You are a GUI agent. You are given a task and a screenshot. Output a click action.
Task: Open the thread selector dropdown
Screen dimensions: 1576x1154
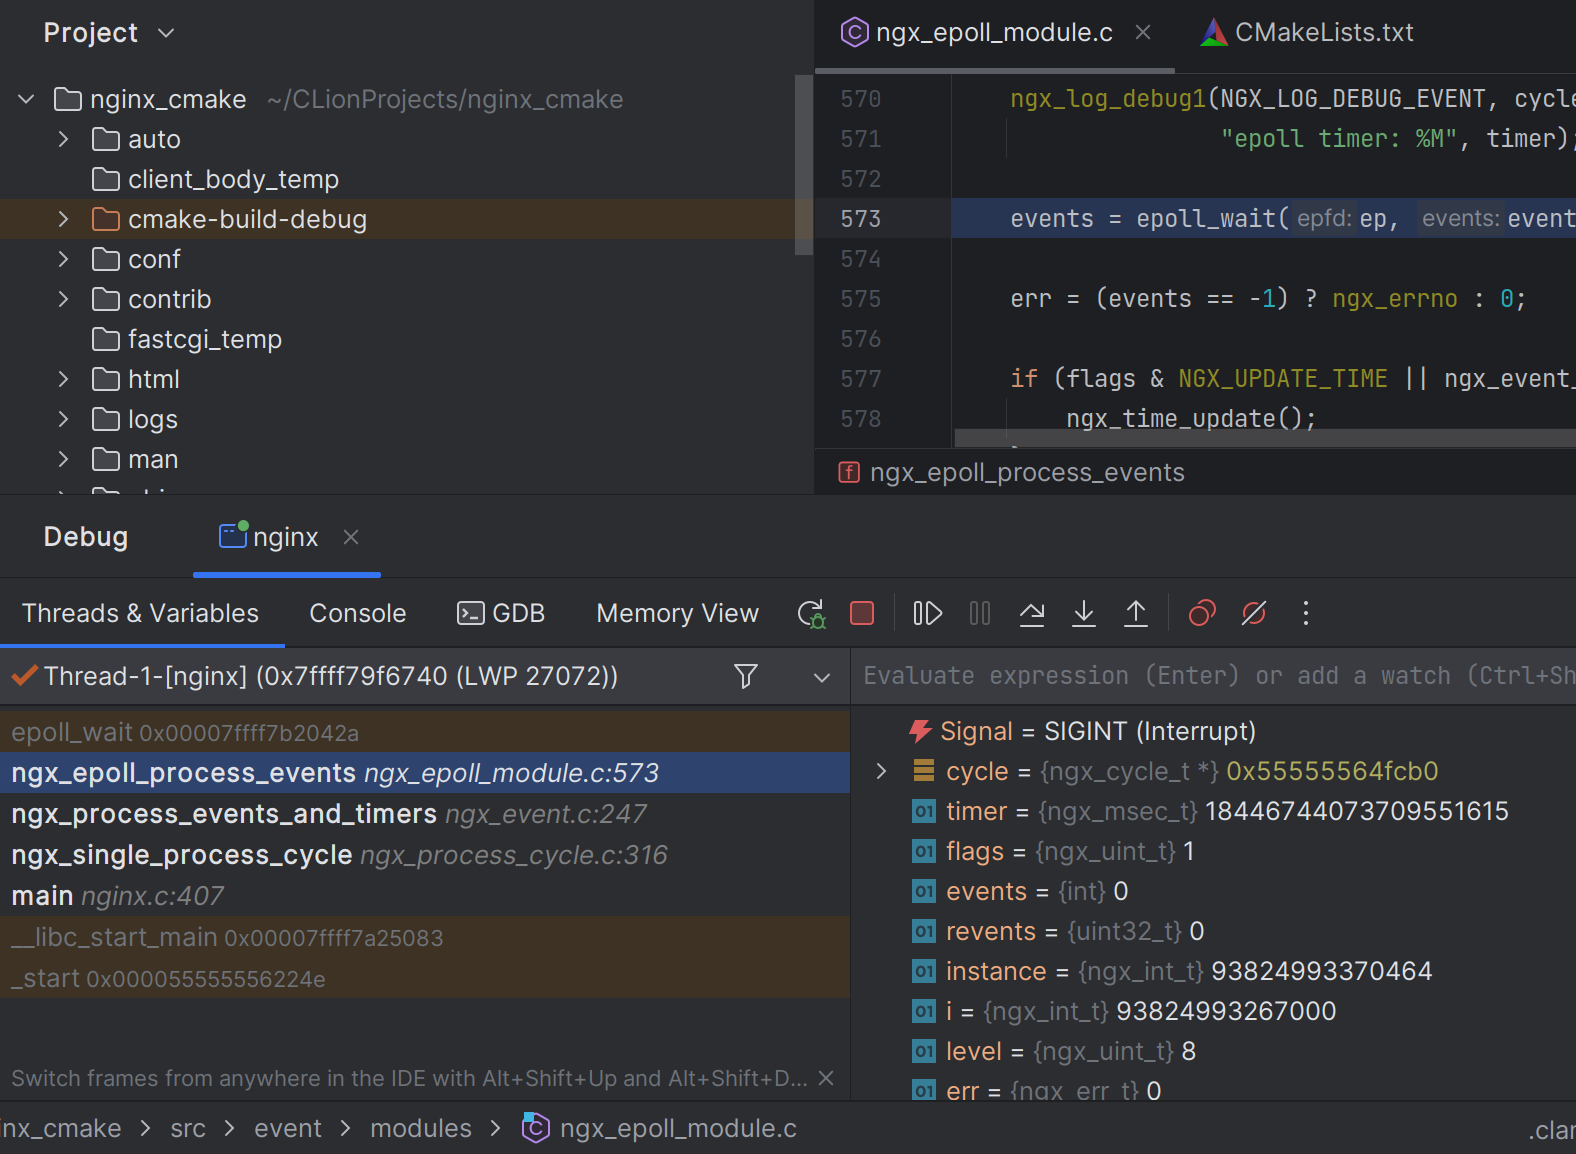point(822,677)
